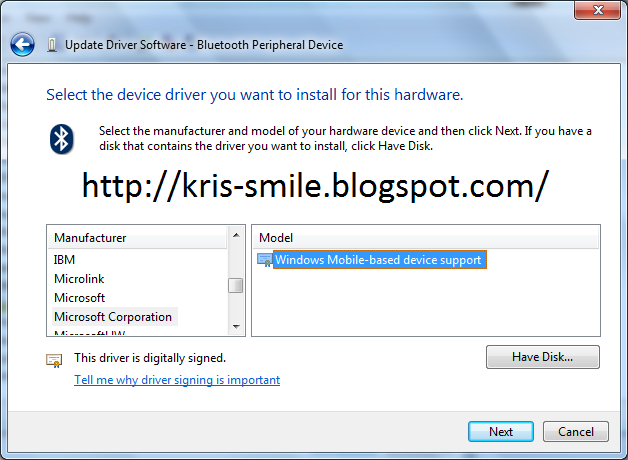
Task: Select Microlink manufacturer
Action: (79, 279)
